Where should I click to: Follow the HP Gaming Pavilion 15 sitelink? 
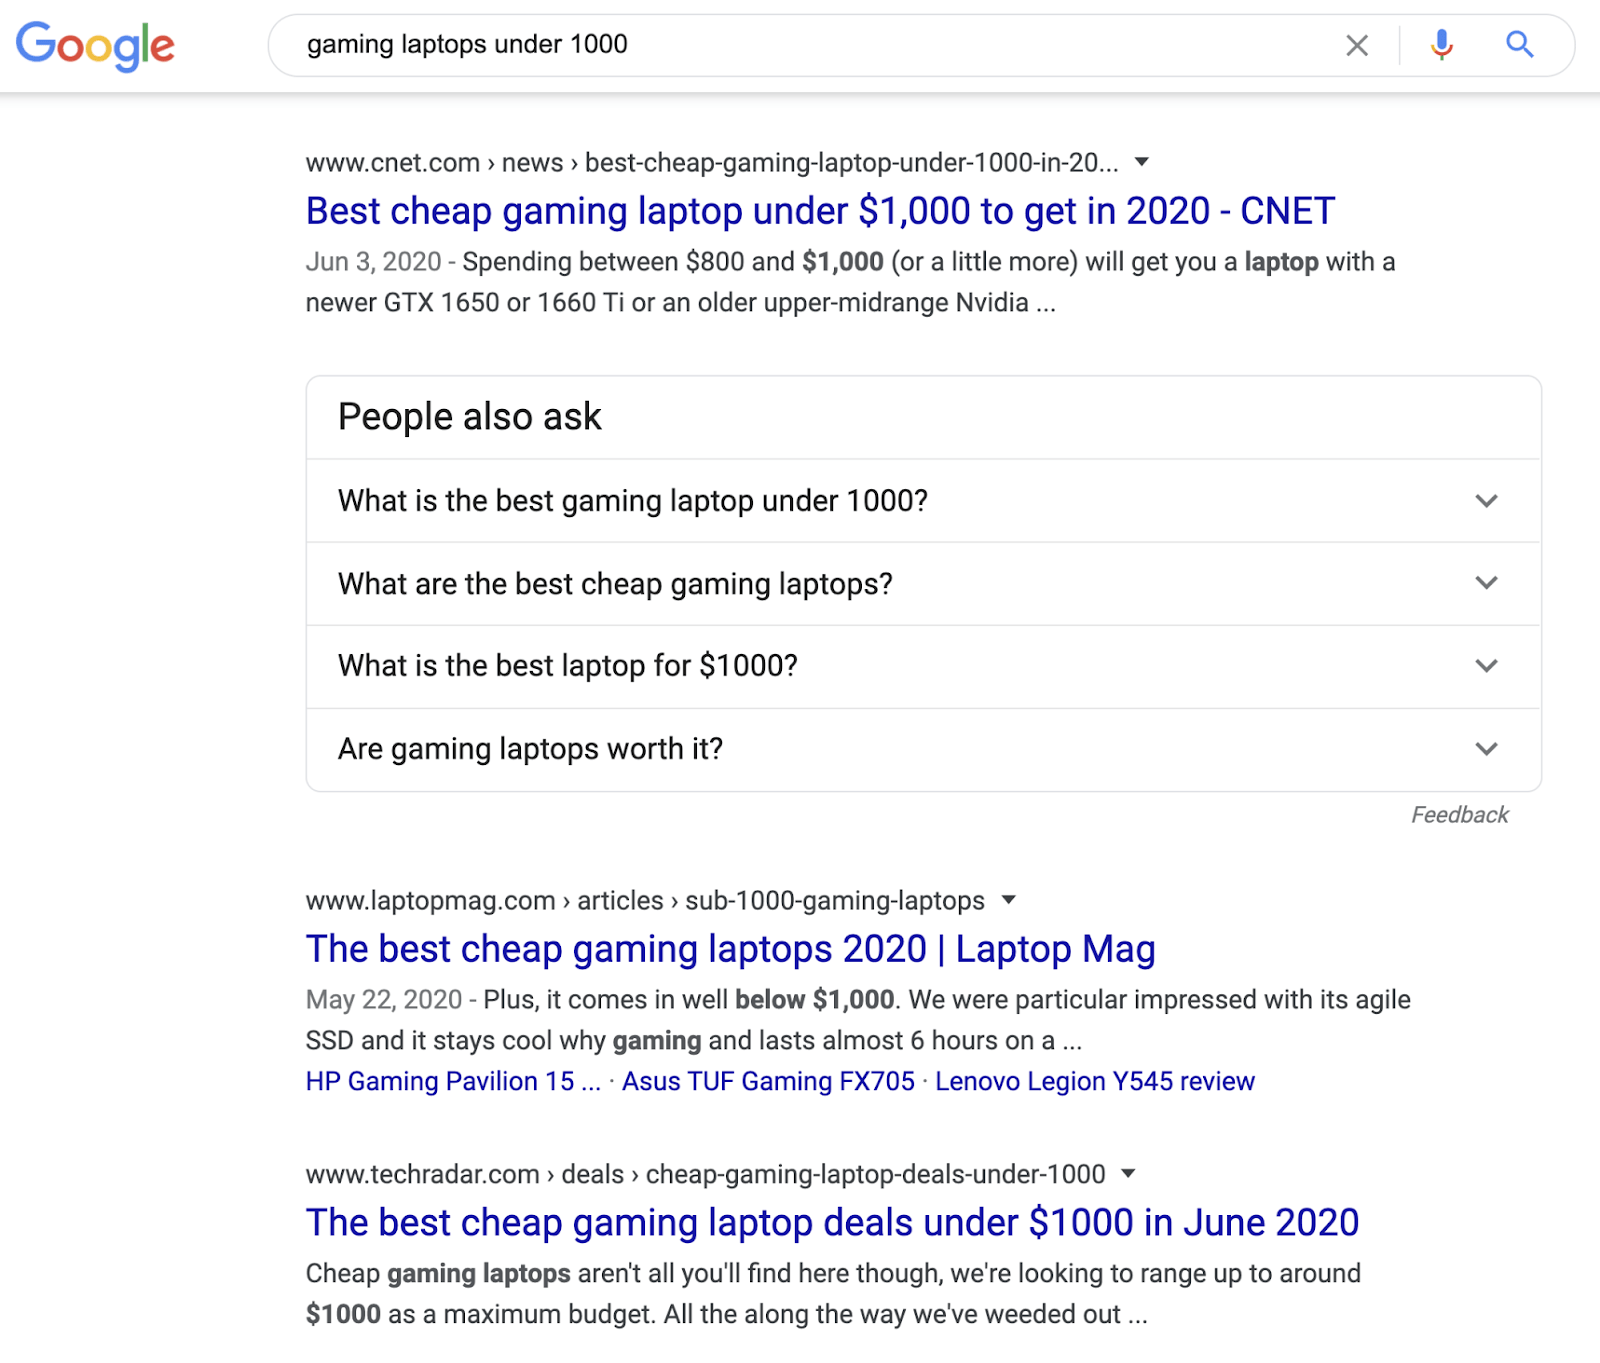[453, 1081]
